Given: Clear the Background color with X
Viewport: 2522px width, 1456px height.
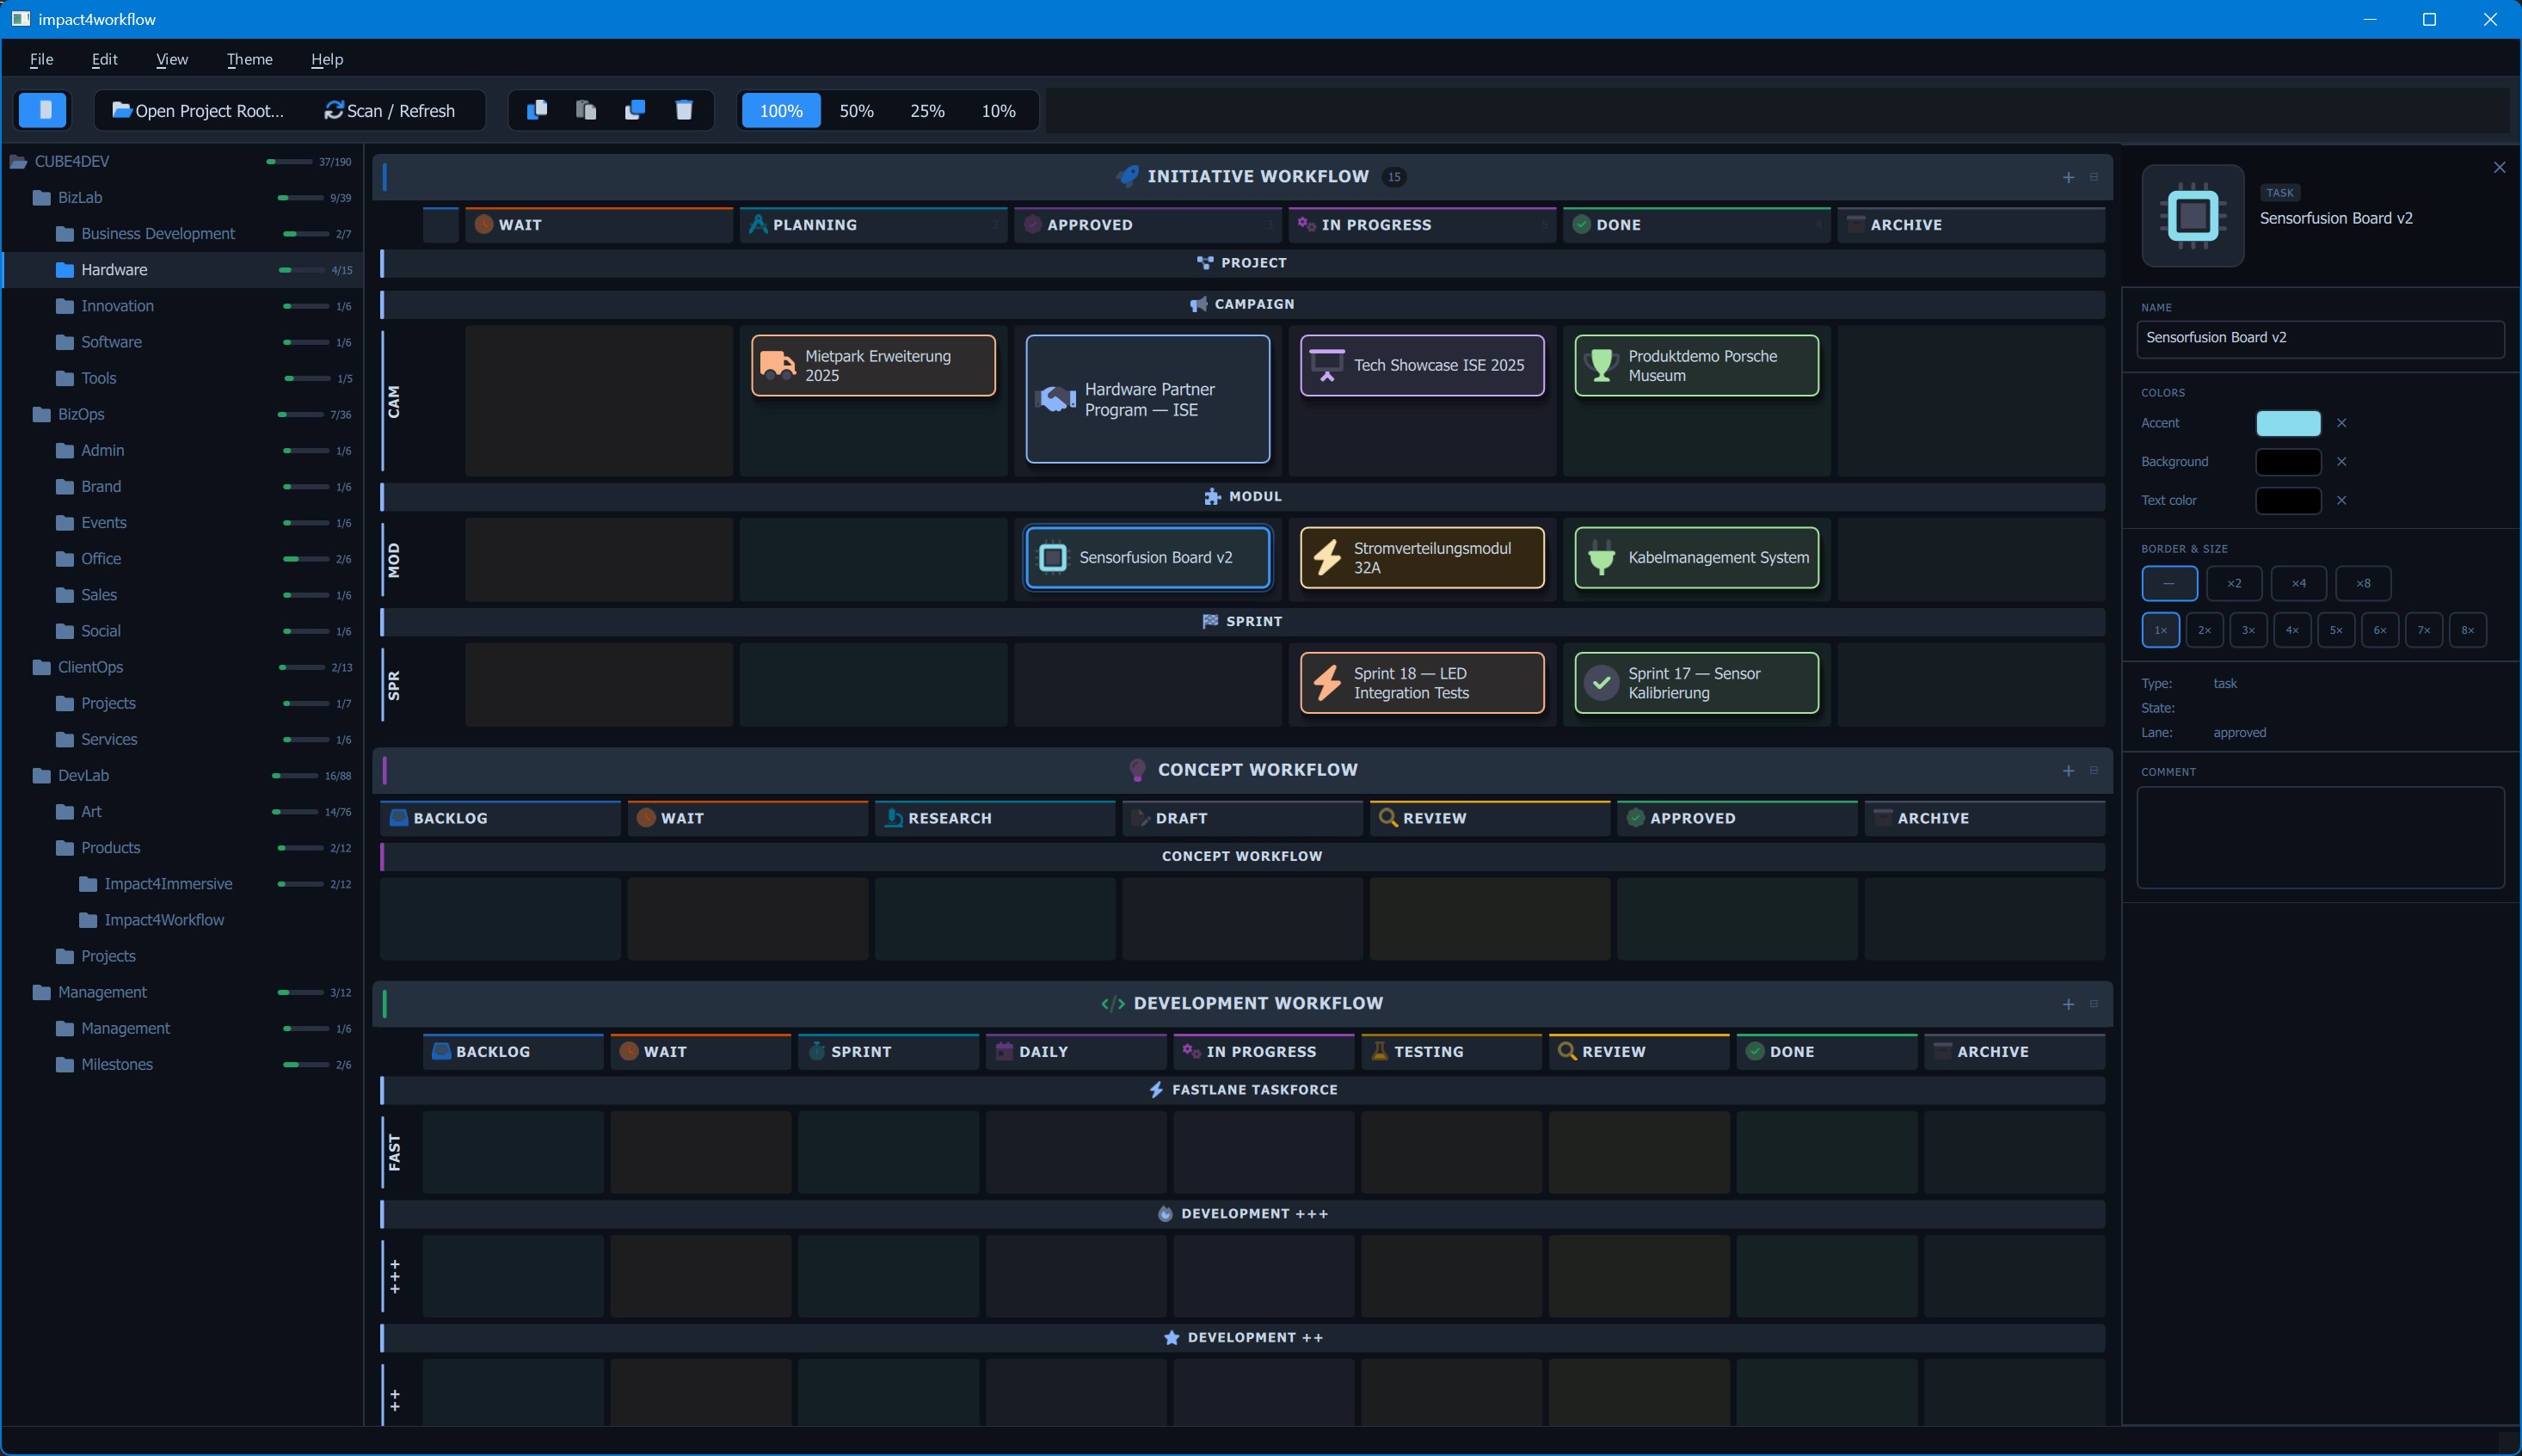Looking at the screenshot, I should coord(2341,462).
